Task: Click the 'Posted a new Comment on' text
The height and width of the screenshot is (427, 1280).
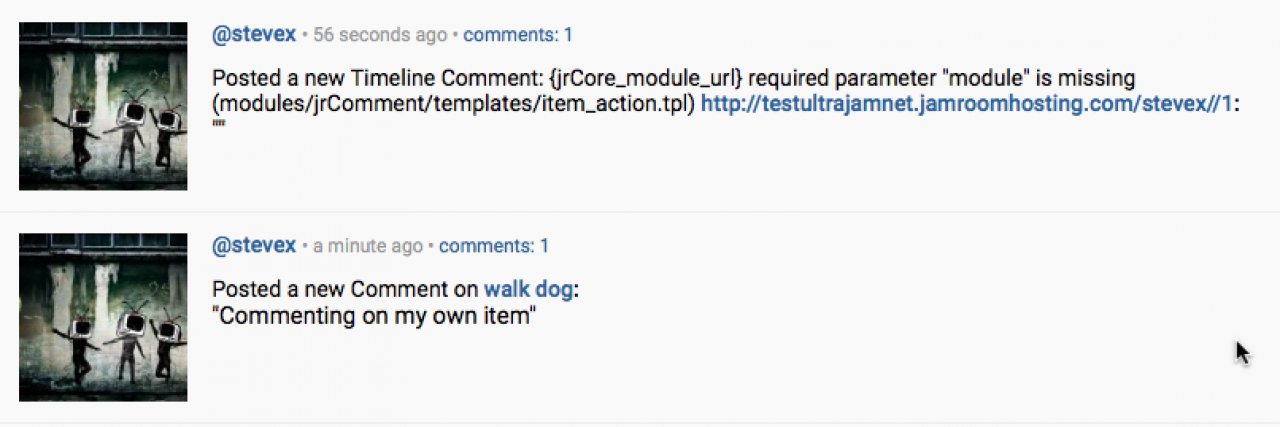Action: pyautogui.click(x=346, y=290)
